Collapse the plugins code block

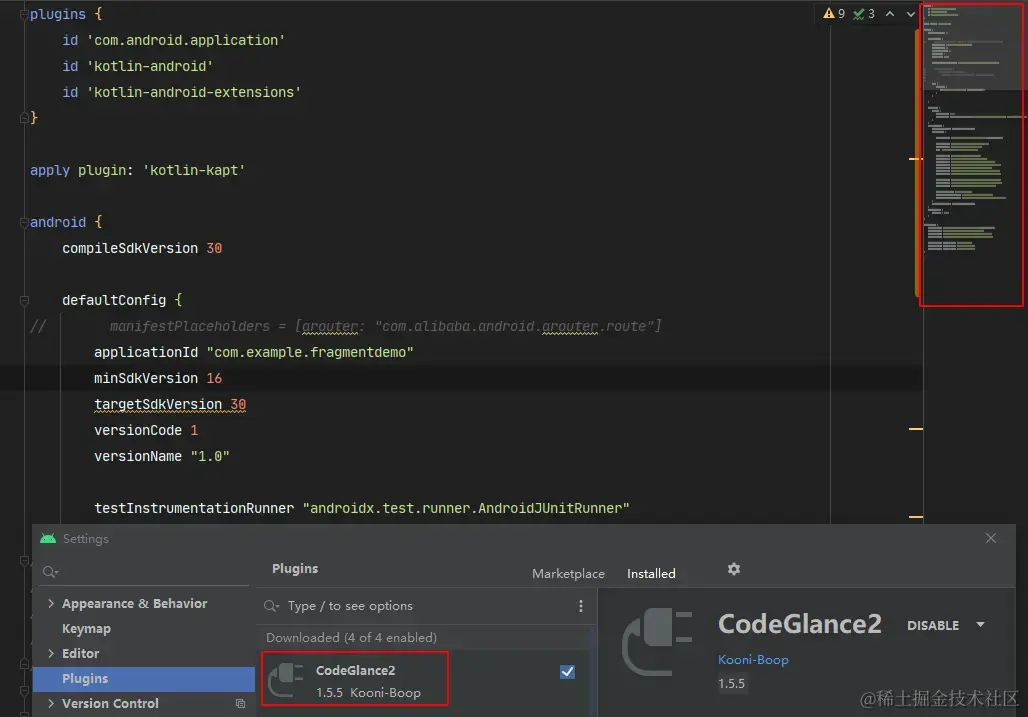point(24,14)
